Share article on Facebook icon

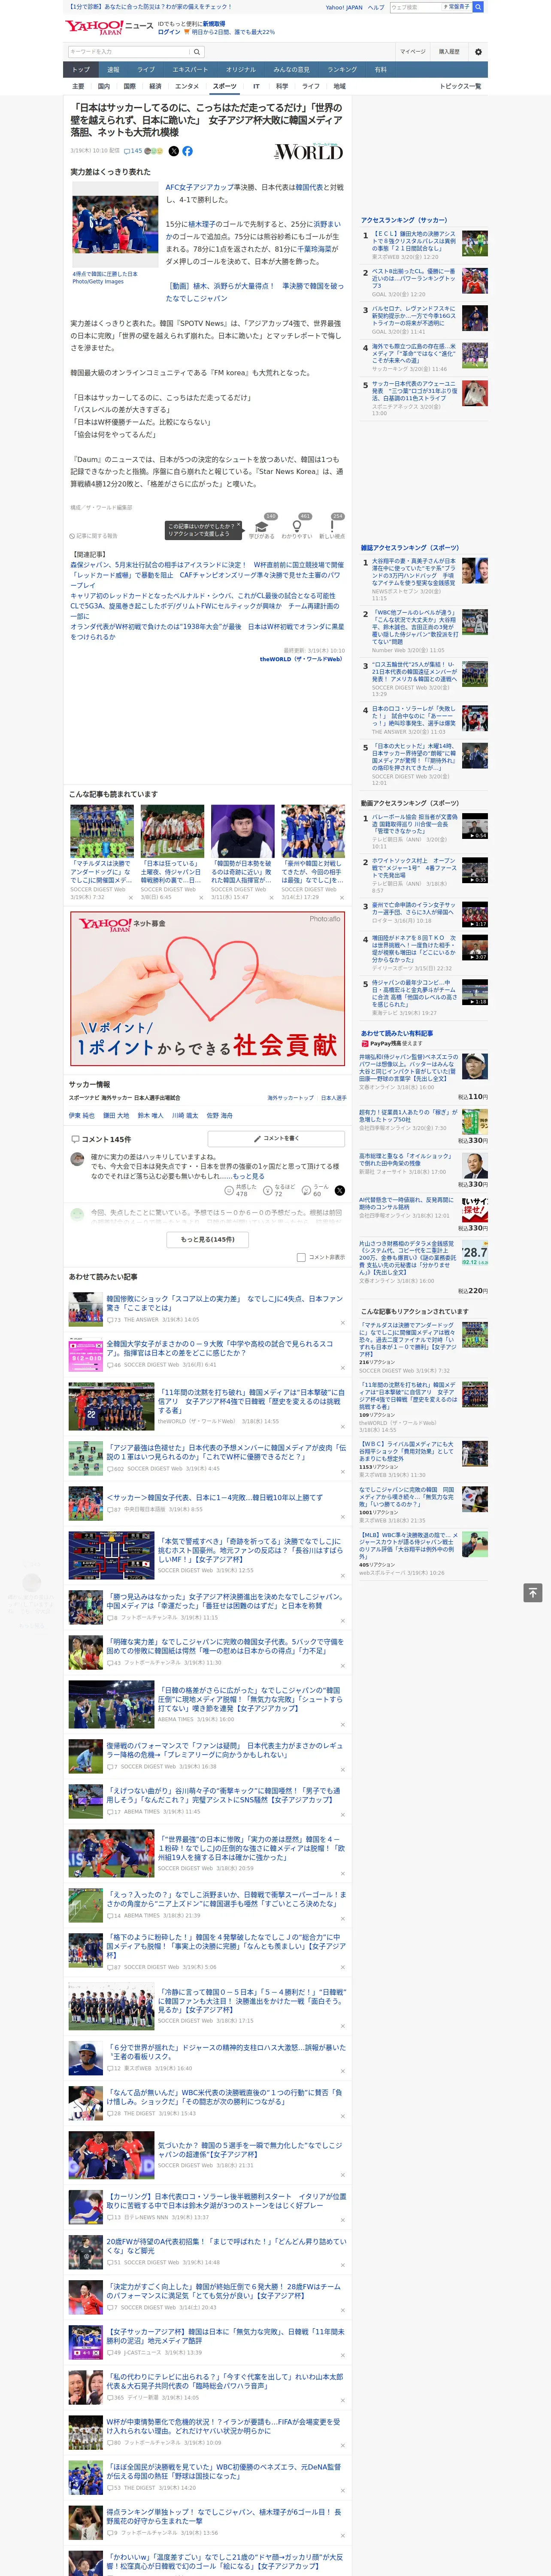187,151
